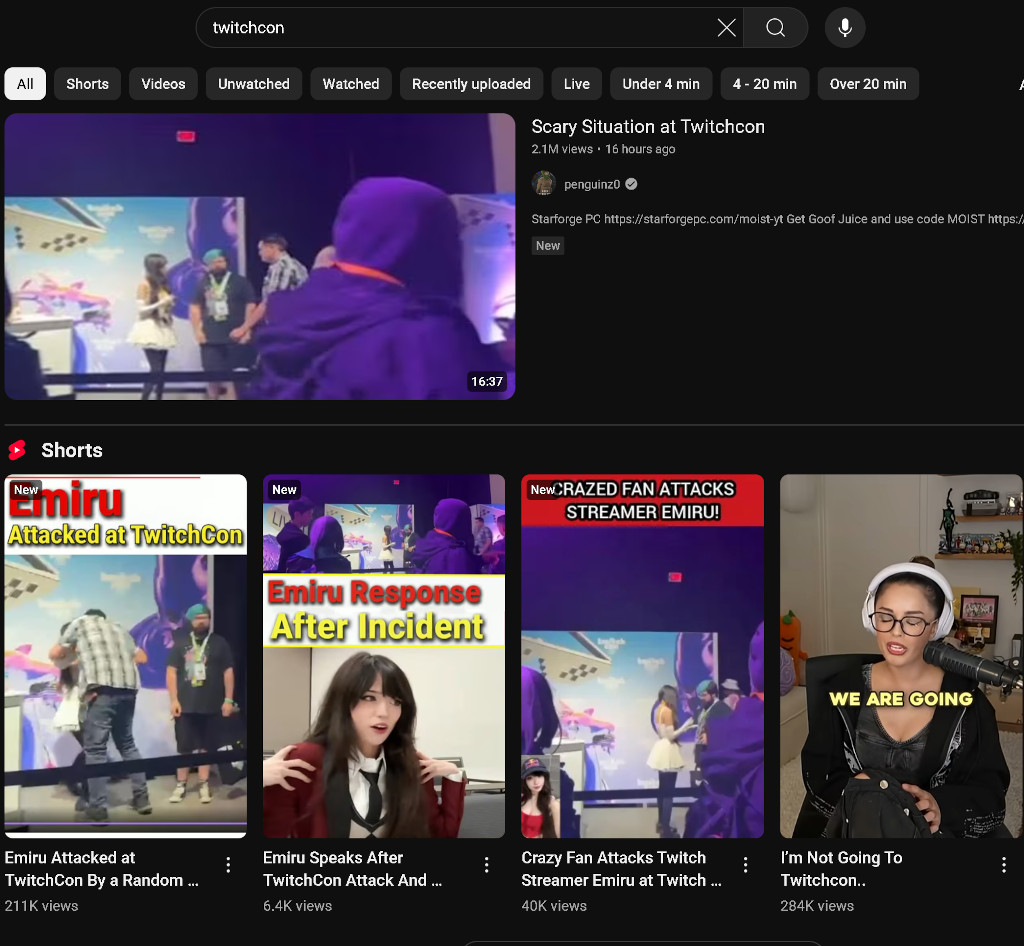This screenshot has height=946, width=1024.
Task: Visit the penguinz0 channel name link
Action: (592, 184)
